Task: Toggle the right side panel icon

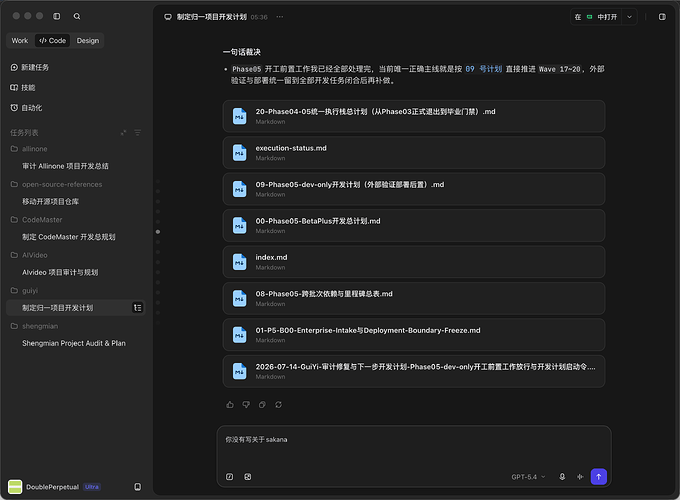Action: click(x=662, y=17)
